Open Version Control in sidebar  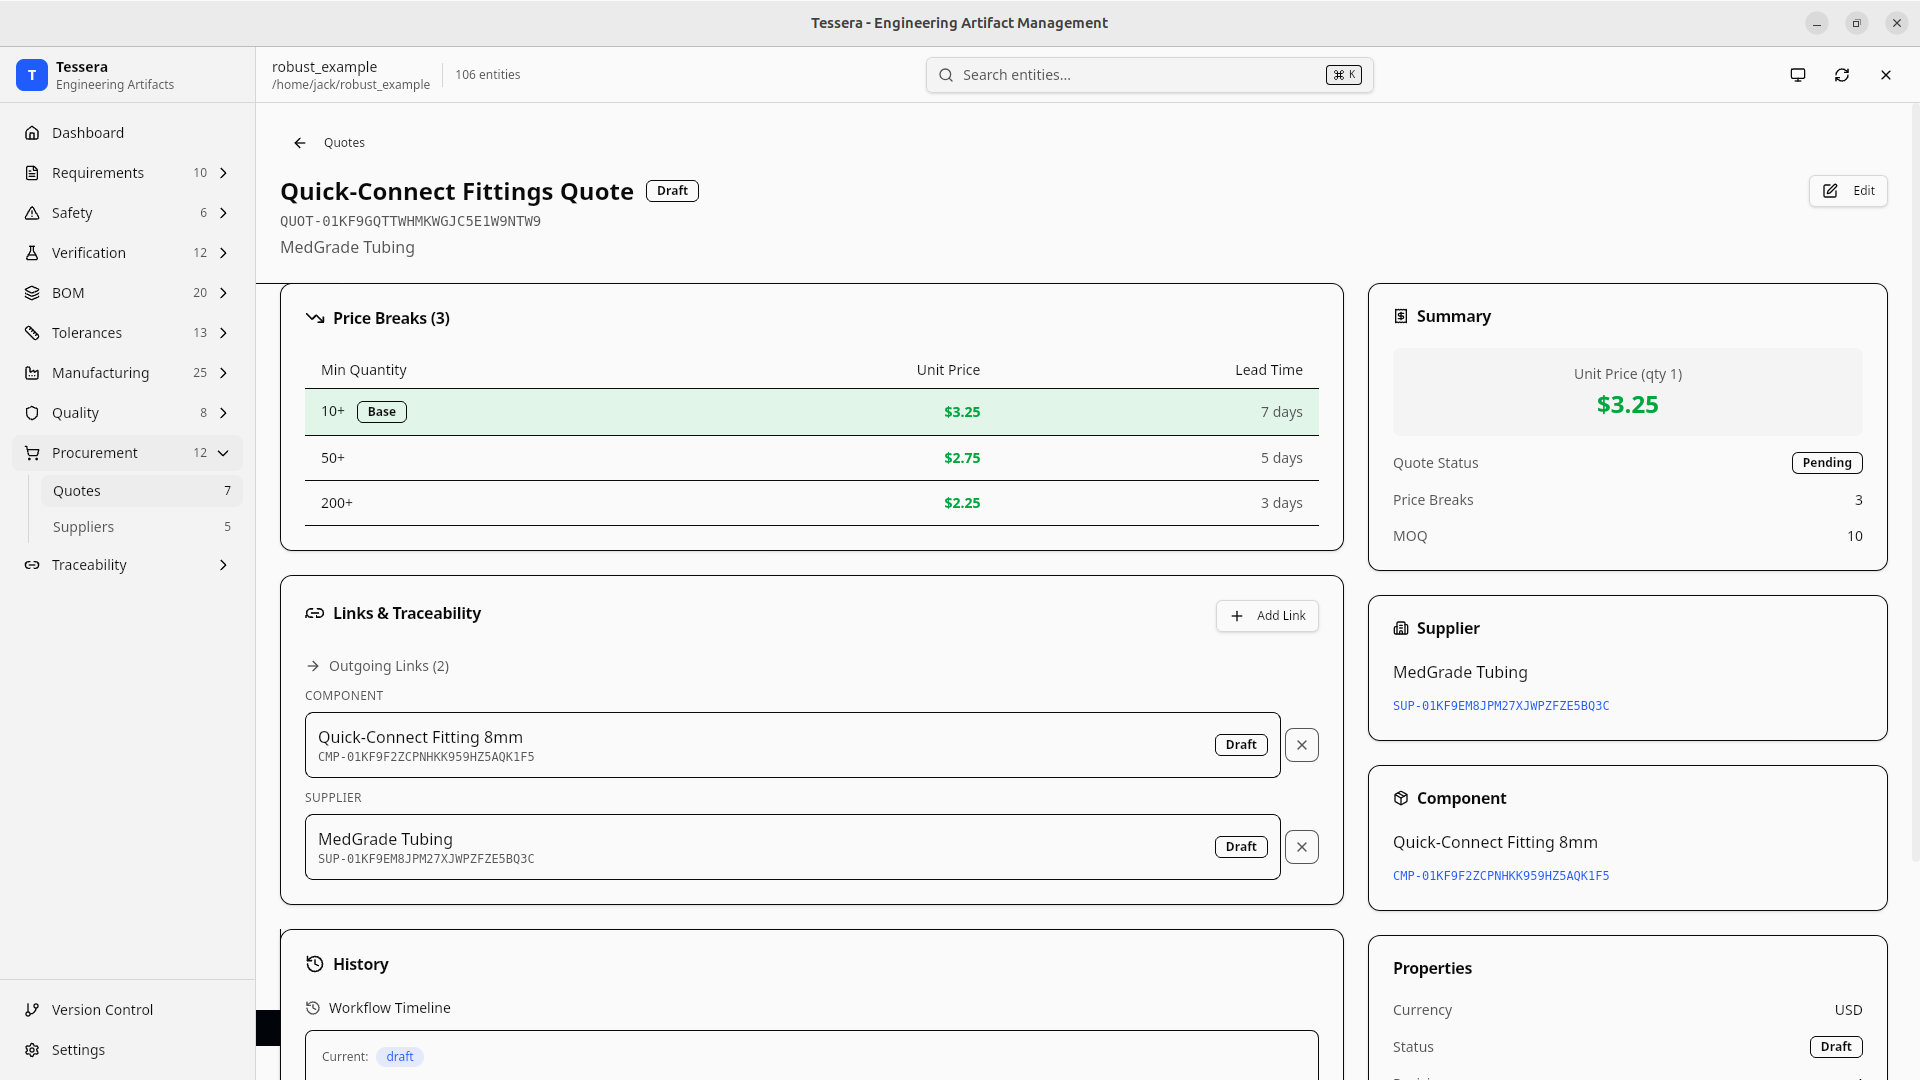[x=102, y=1010]
